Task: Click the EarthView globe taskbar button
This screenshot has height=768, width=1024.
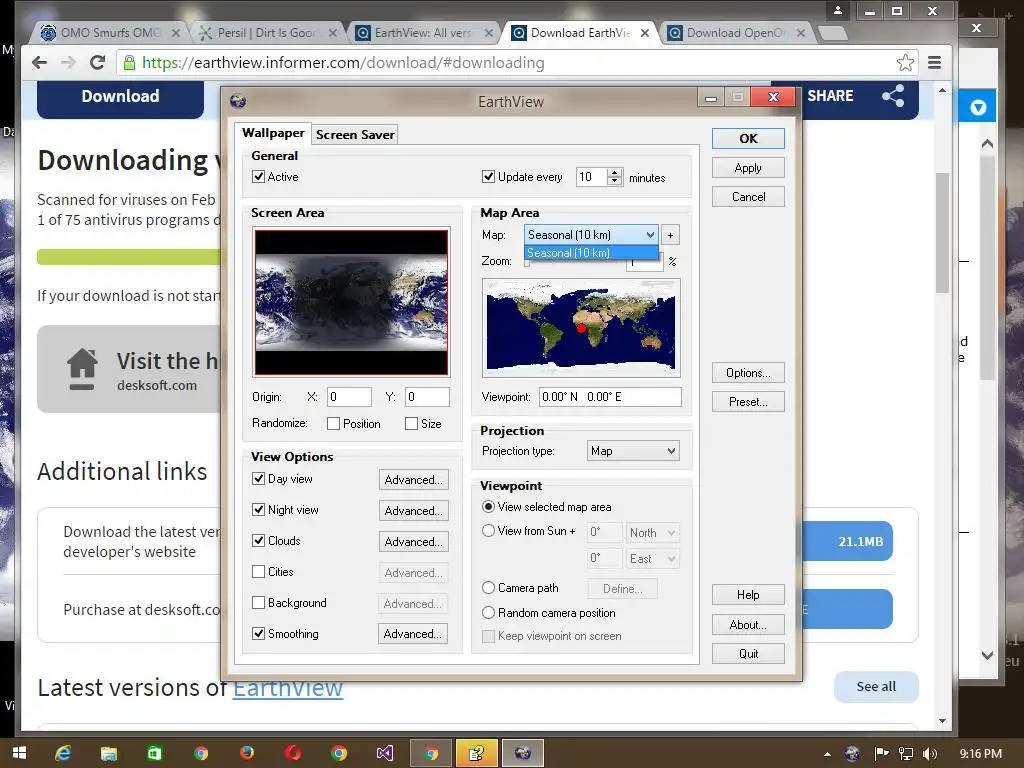Action: coord(522,754)
